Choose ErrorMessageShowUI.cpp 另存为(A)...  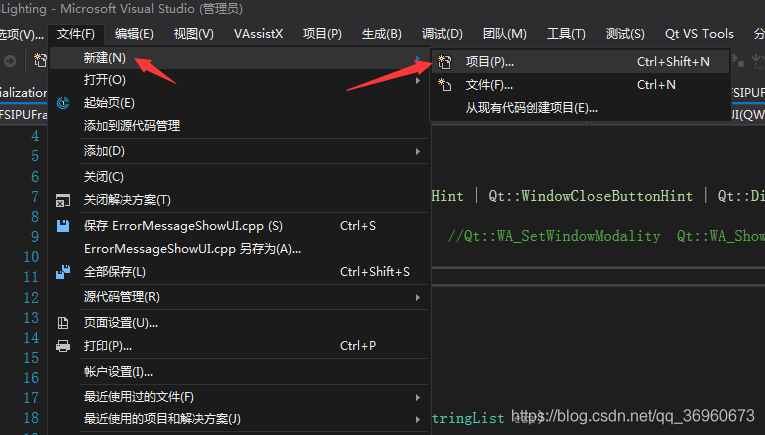(x=239, y=249)
